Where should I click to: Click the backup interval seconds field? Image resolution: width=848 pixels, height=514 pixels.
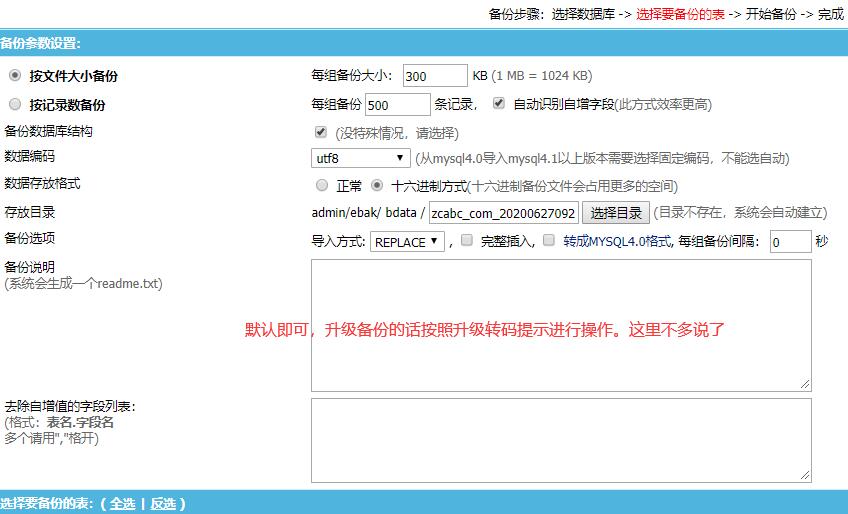tap(789, 242)
